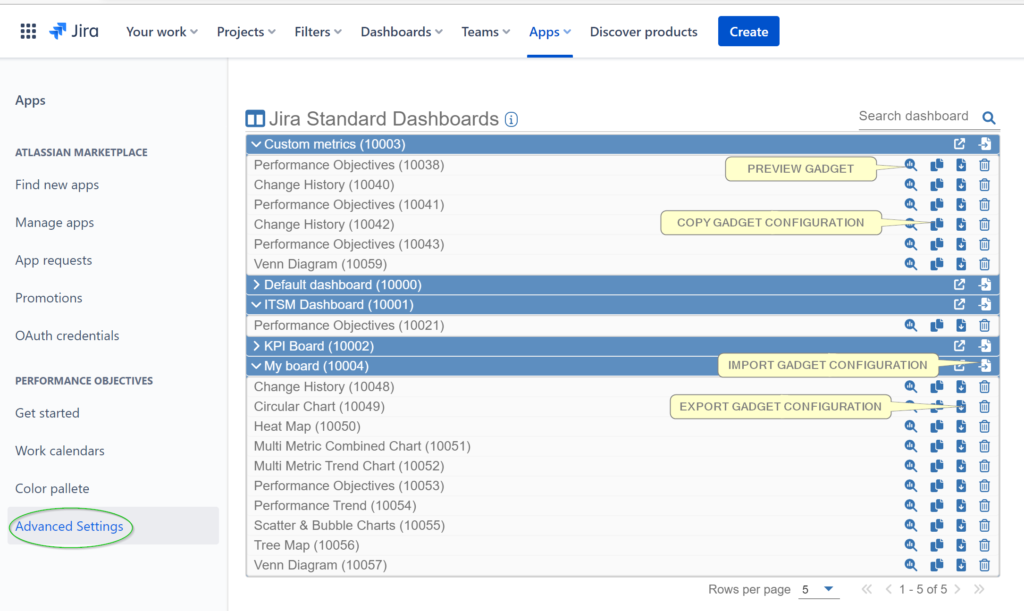Copy Change History (10040) gadget configuration
Image resolution: width=1024 pixels, height=611 pixels.
coord(936,185)
